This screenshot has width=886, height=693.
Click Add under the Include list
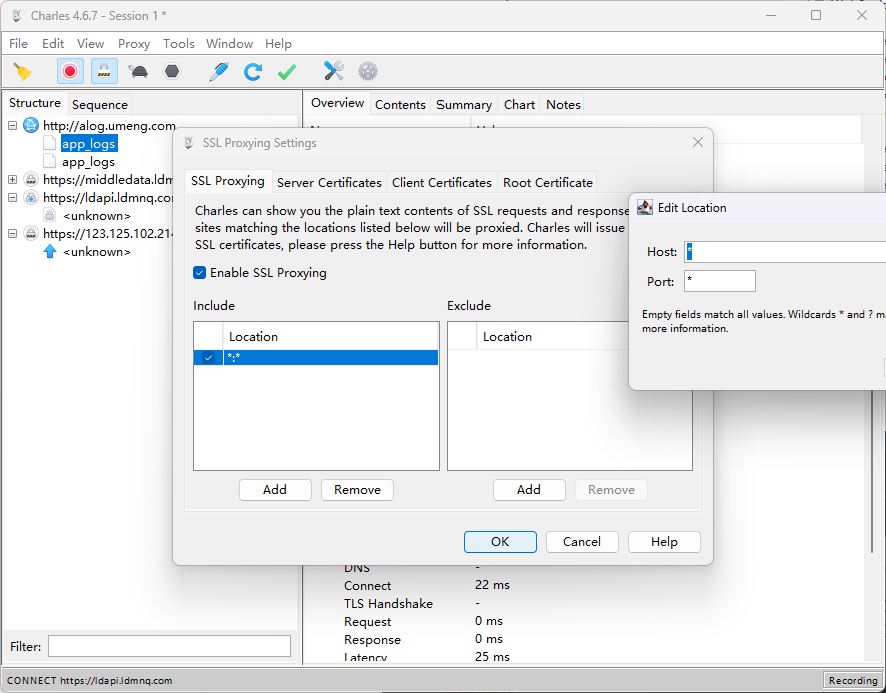274,489
